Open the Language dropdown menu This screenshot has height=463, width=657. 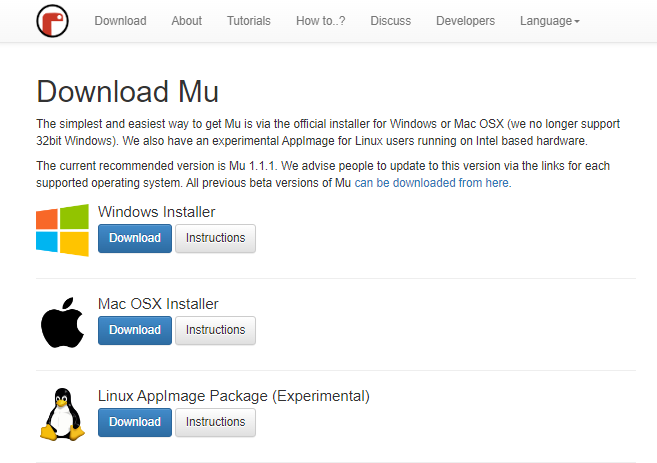point(549,21)
